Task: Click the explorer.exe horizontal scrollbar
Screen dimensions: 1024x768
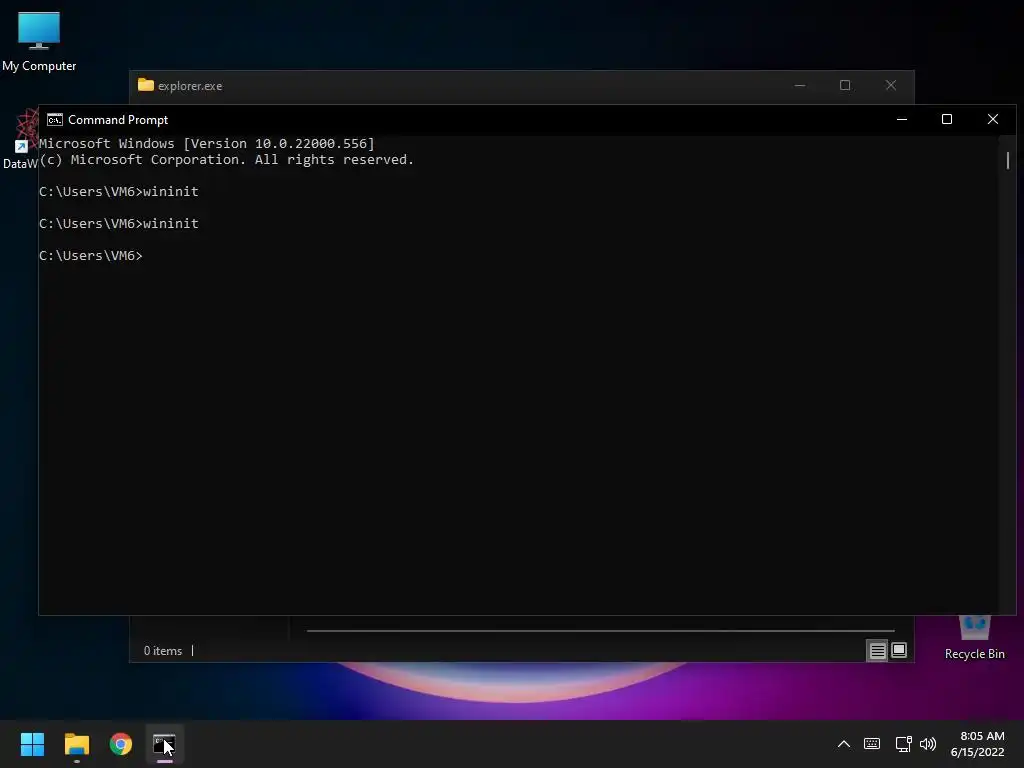Action: point(601,631)
